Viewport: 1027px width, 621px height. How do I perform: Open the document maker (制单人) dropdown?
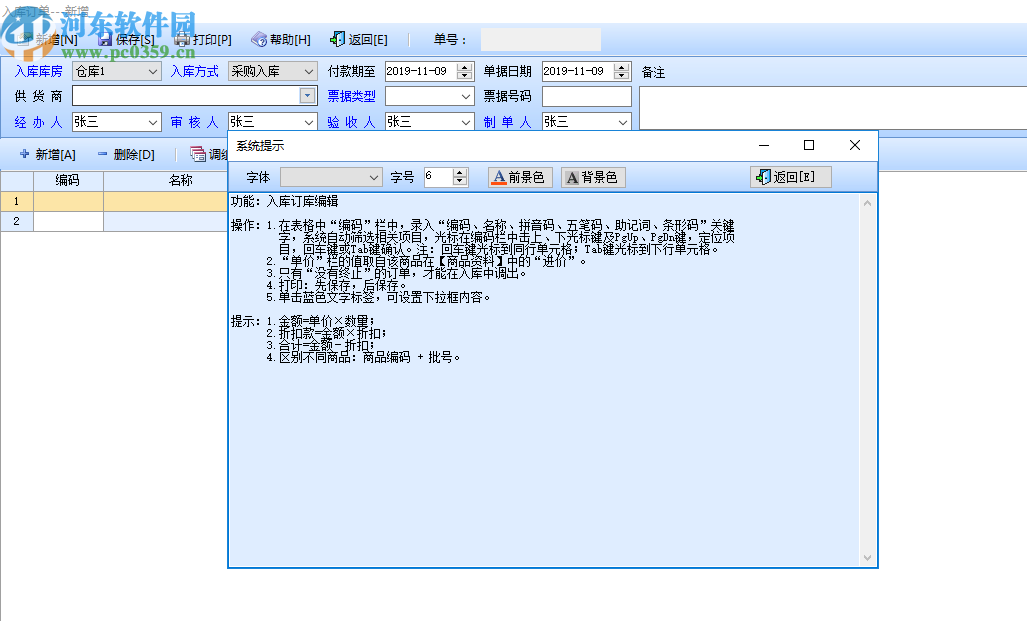(623, 122)
